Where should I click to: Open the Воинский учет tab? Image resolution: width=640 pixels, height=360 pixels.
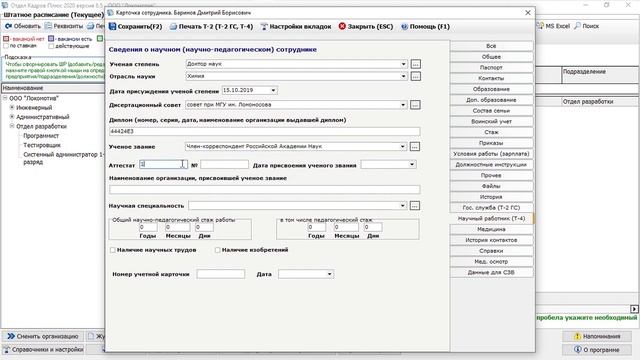491,121
